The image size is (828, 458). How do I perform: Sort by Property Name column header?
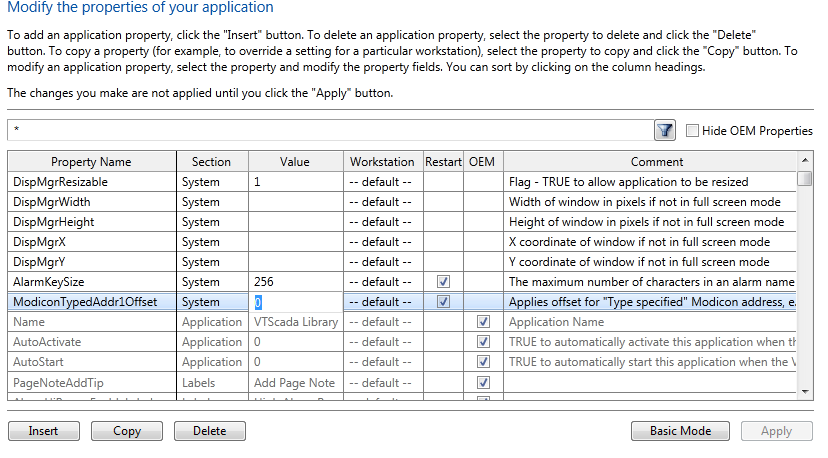coord(91,161)
